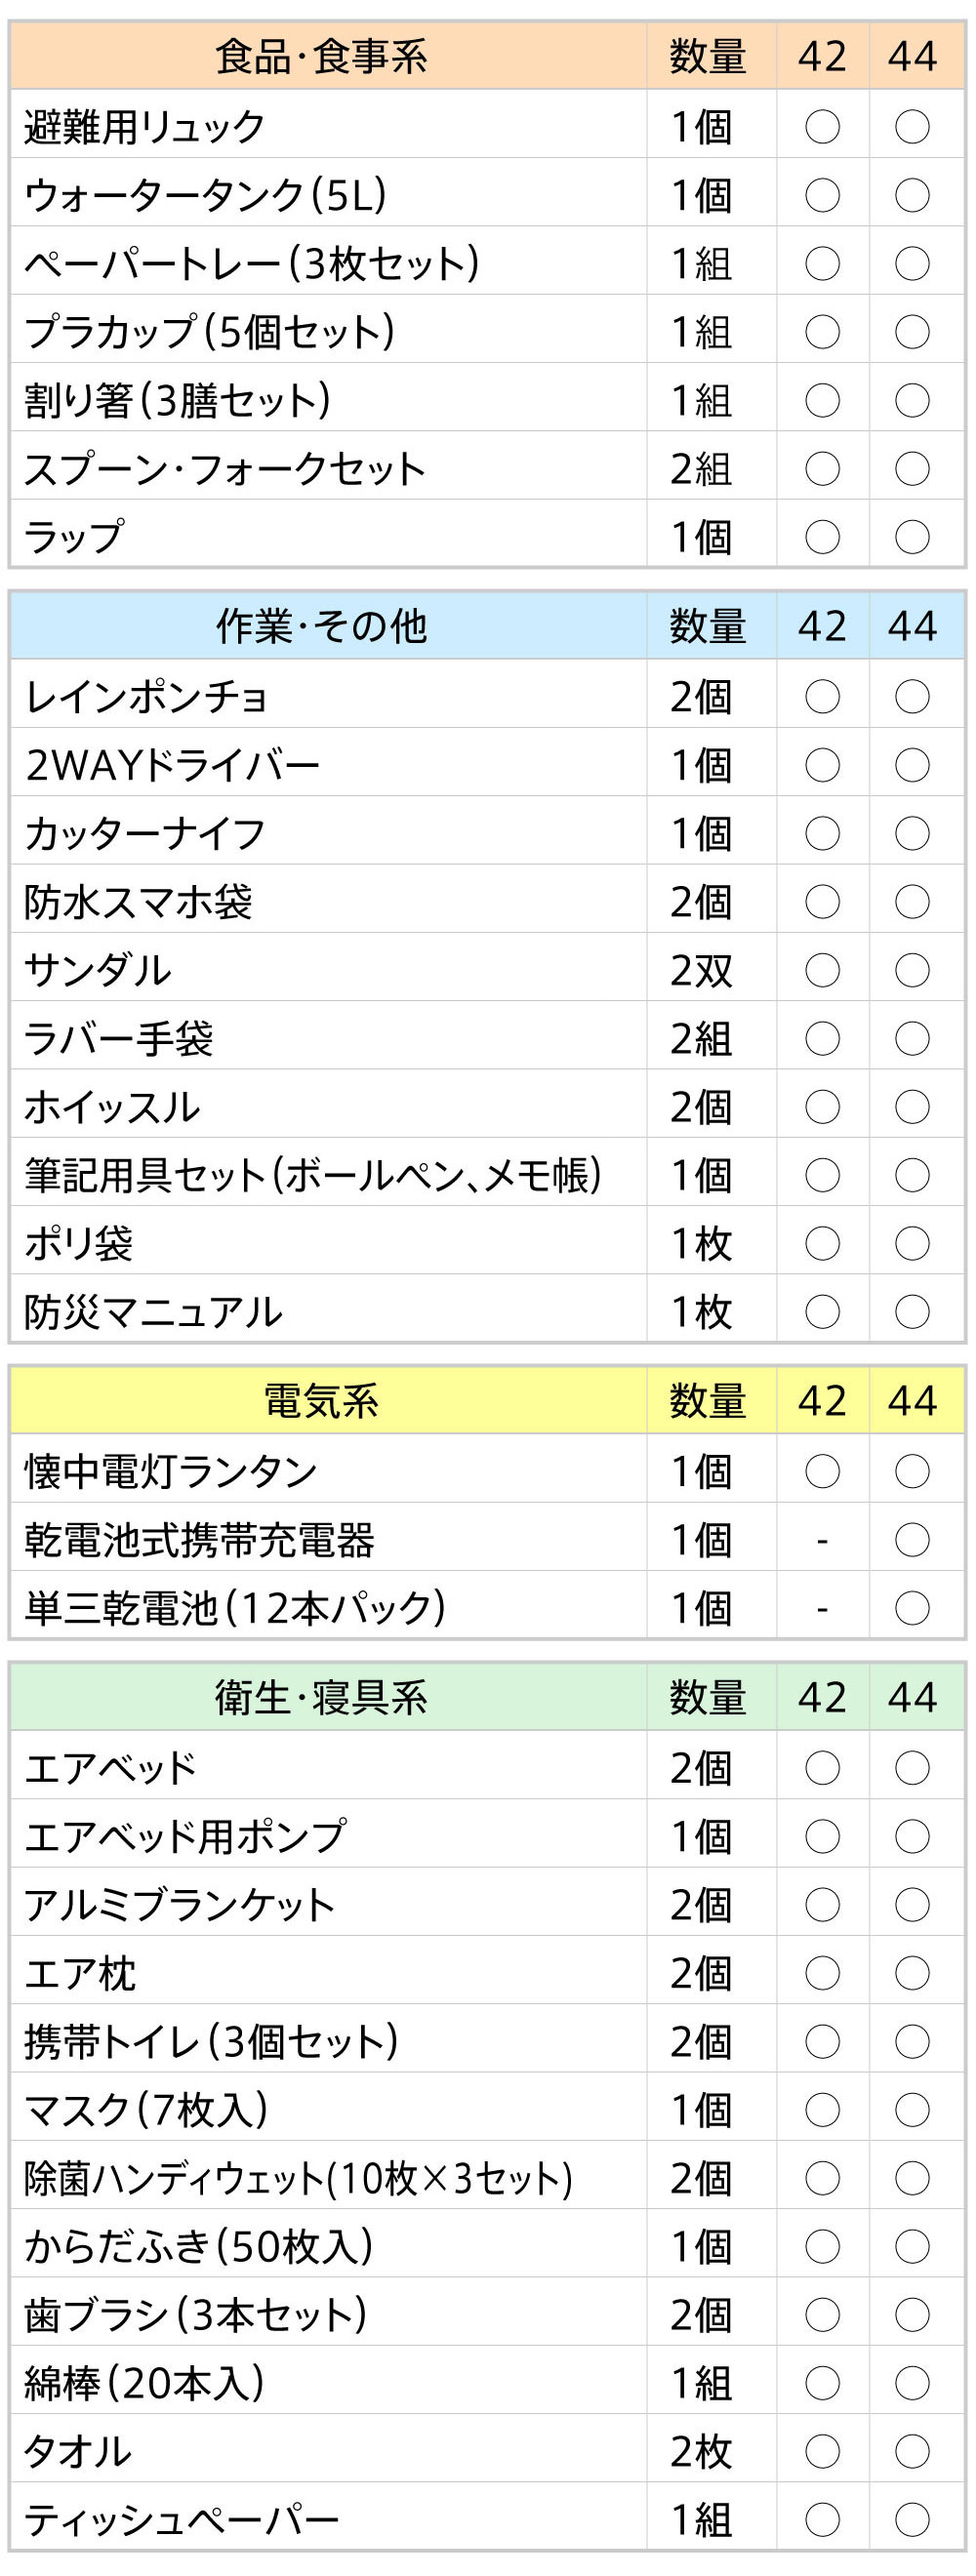Click the 44 circle for カッターナイフ

[912, 833]
